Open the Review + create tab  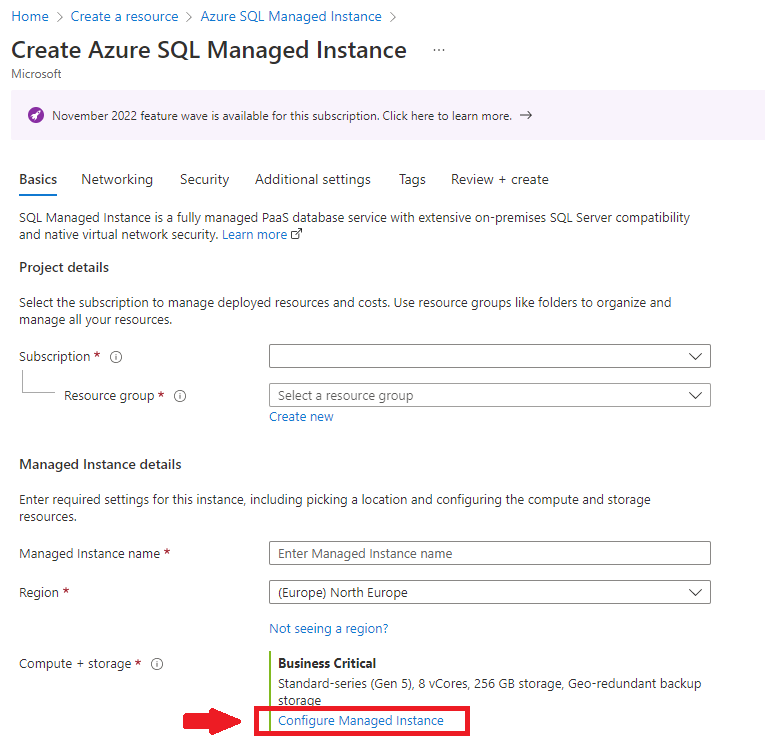499,180
